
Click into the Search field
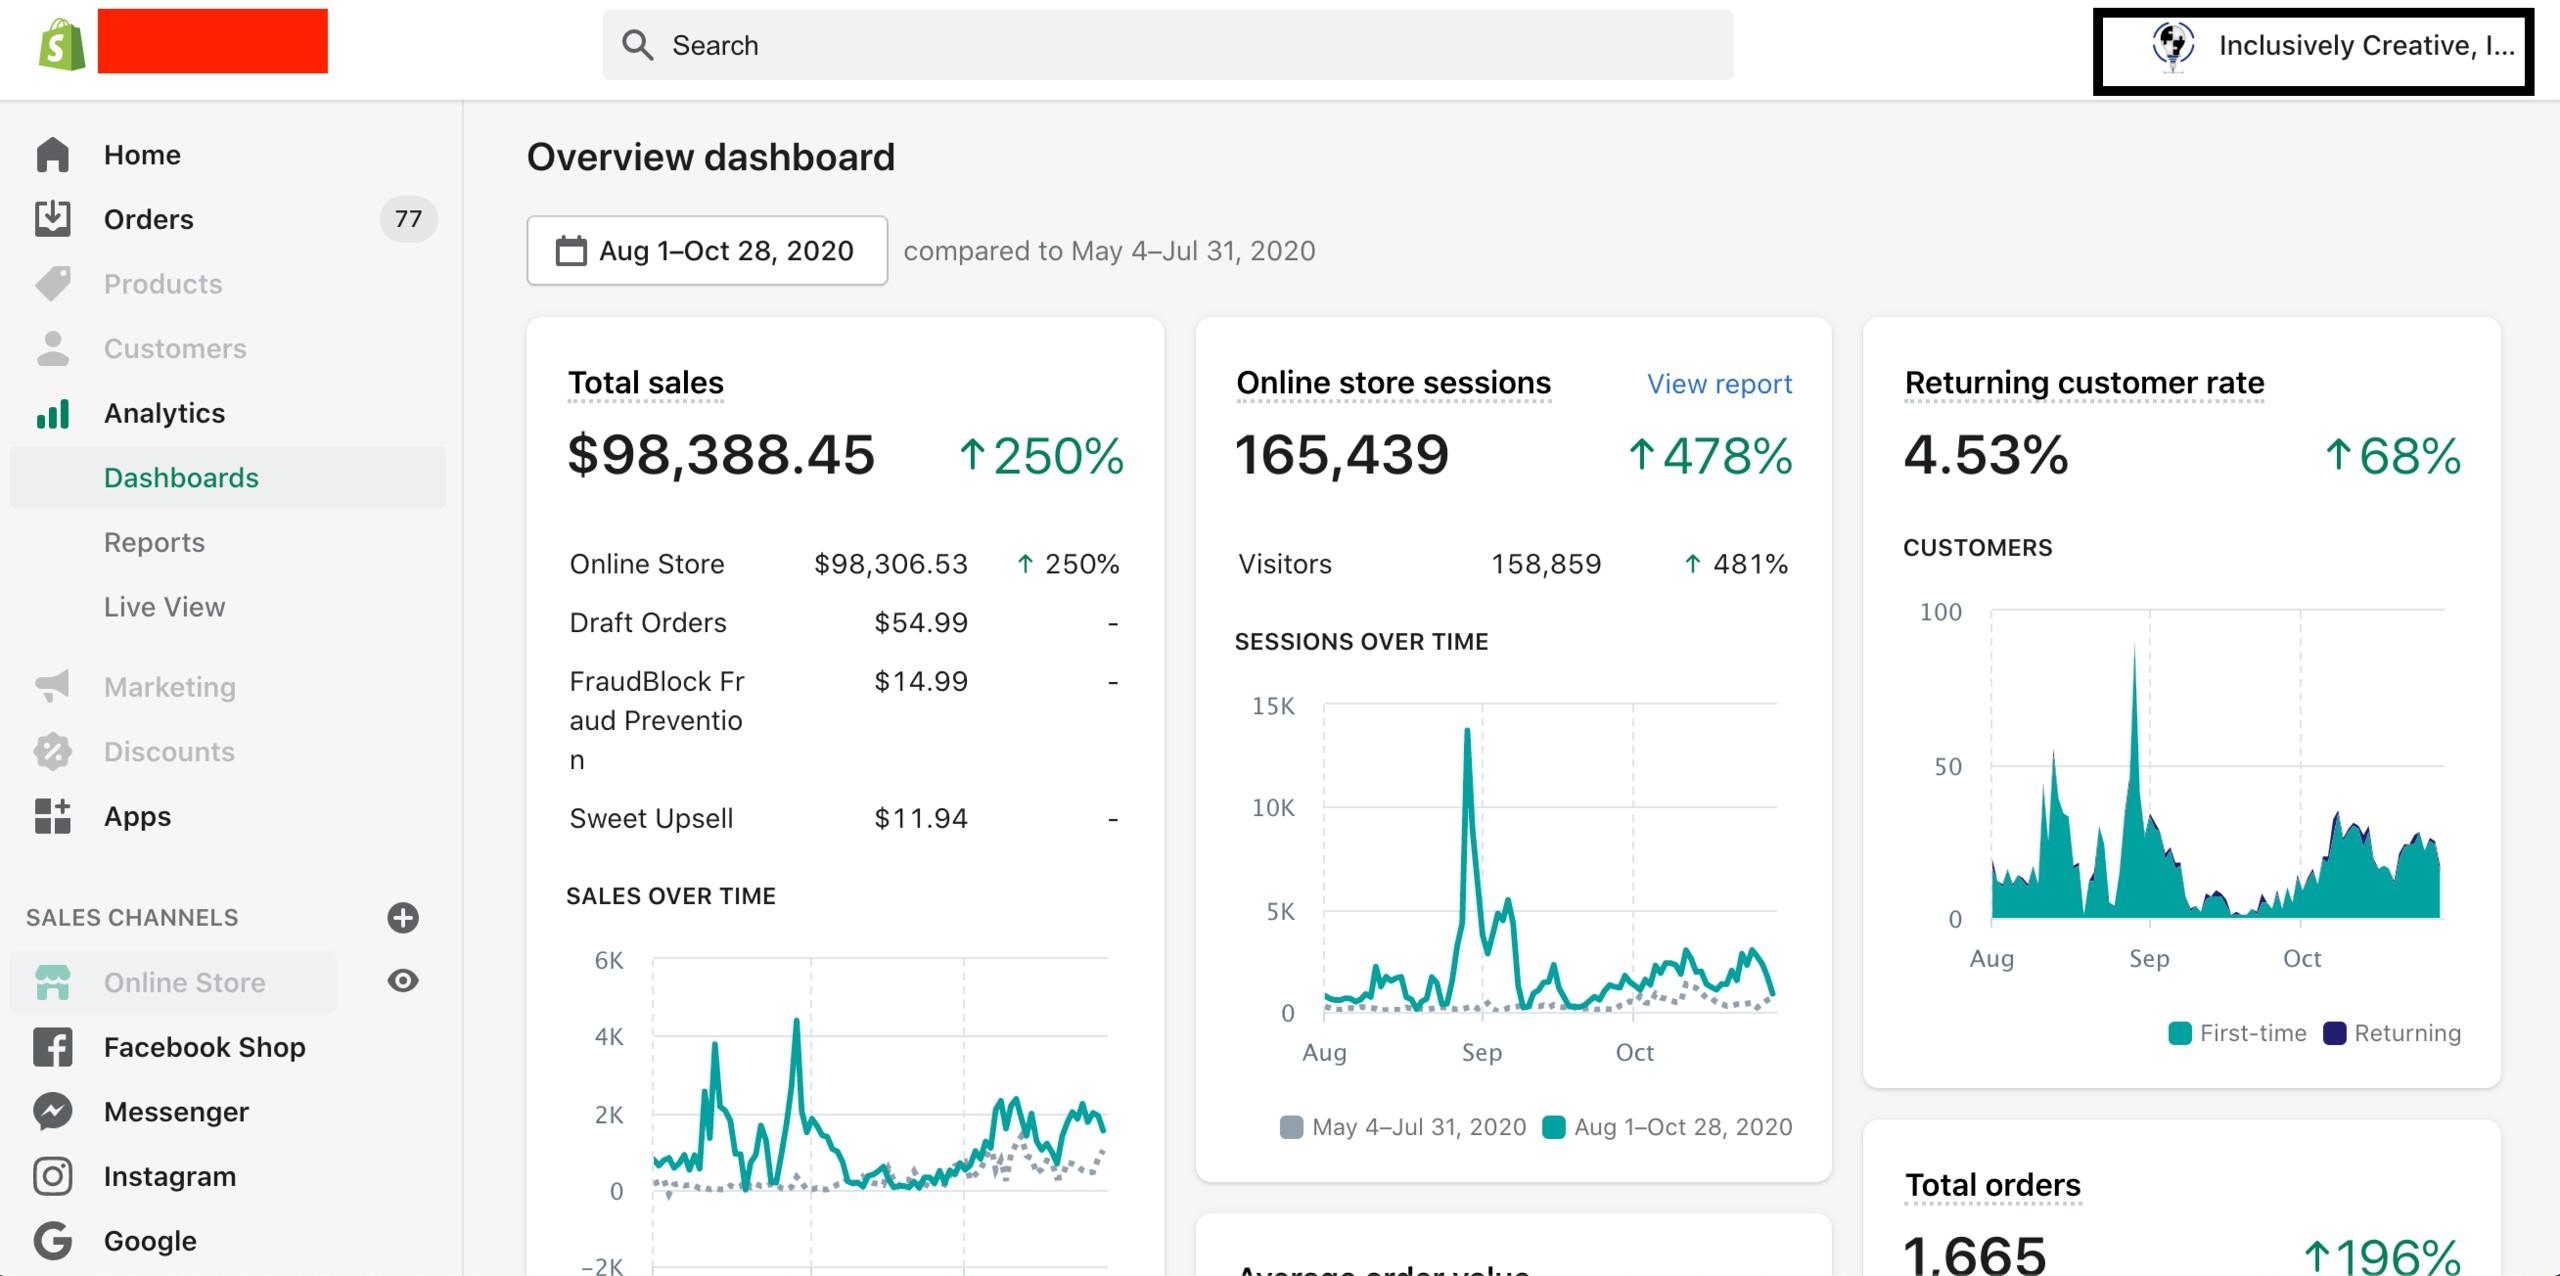point(1167,45)
